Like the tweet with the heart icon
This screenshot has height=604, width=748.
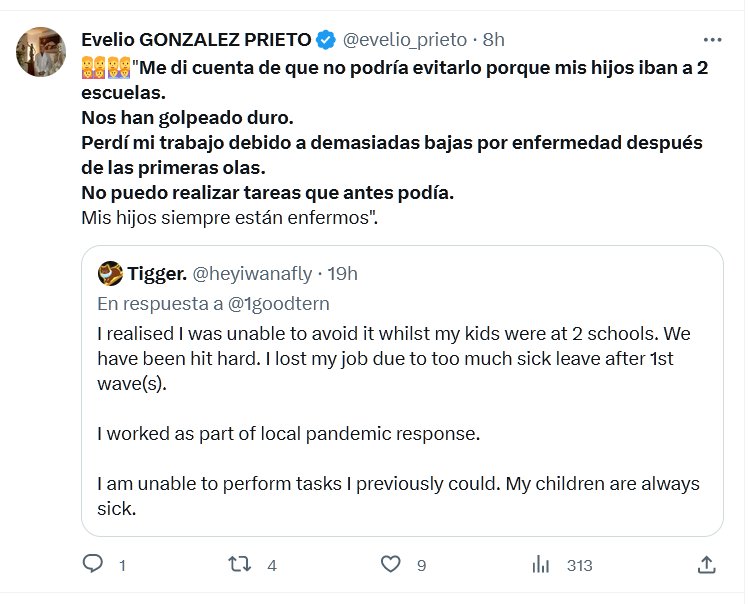click(391, 565)
